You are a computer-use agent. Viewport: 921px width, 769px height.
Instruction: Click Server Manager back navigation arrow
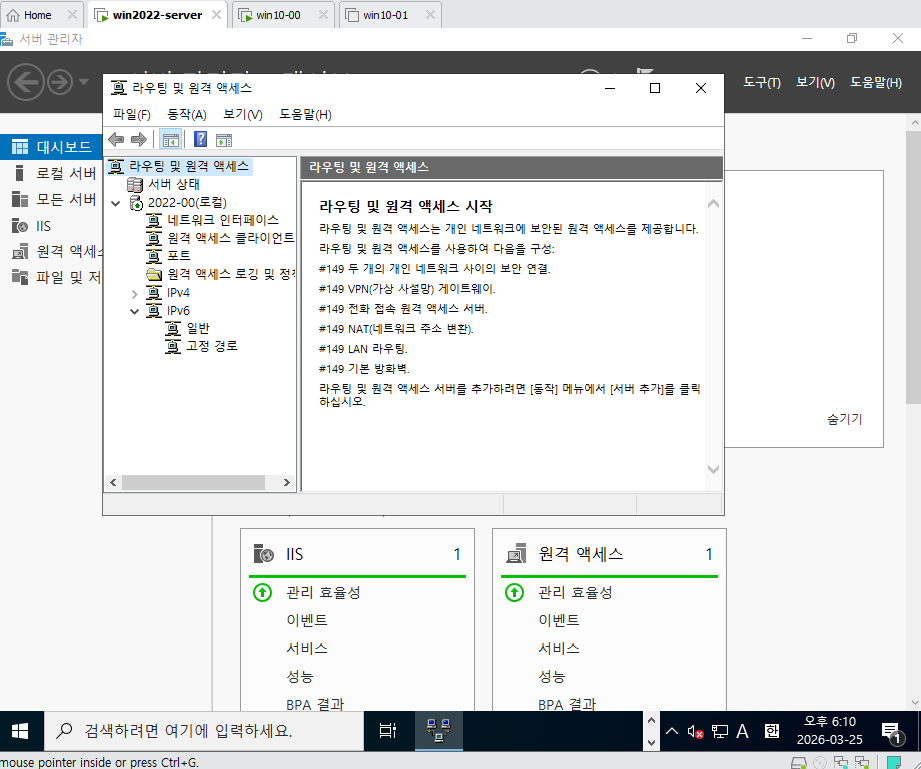[x=26, y=82]
